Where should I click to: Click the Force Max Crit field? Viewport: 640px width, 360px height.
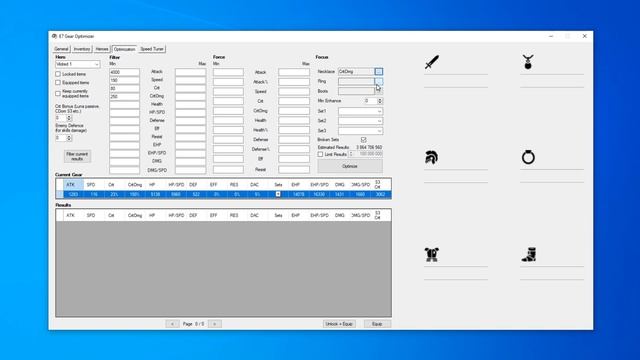point(294,101)
